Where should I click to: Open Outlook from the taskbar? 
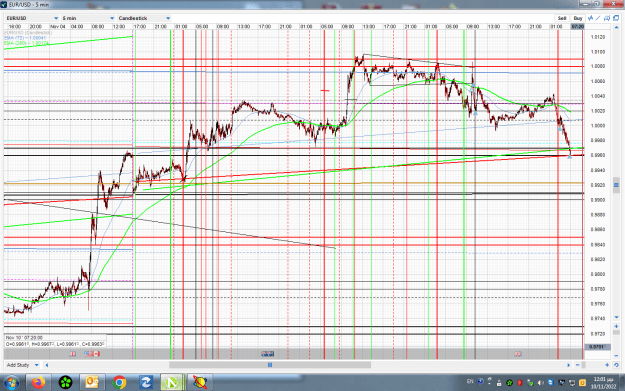[x=92, y=383]
